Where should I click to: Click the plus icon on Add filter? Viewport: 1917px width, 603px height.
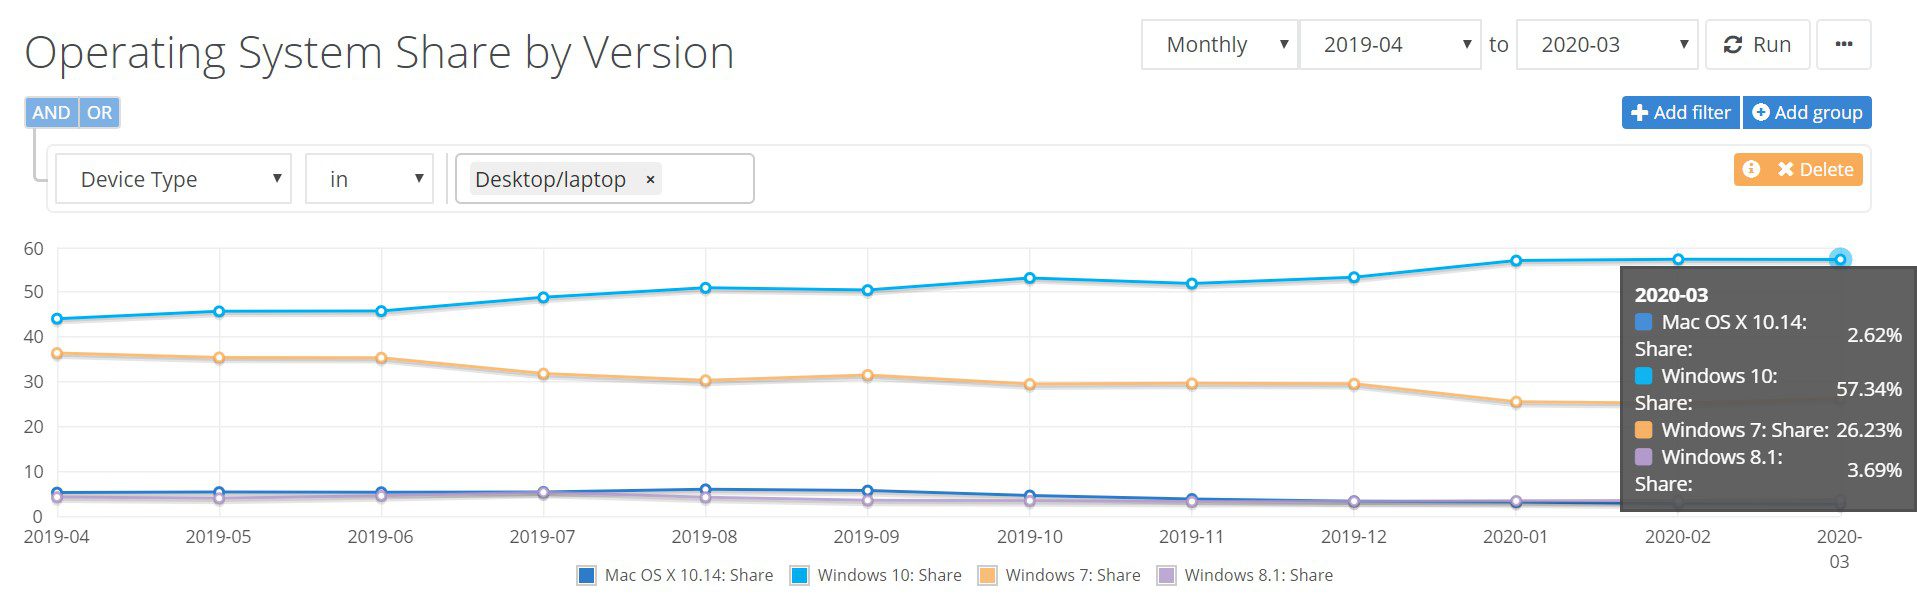click(1640, 112)
